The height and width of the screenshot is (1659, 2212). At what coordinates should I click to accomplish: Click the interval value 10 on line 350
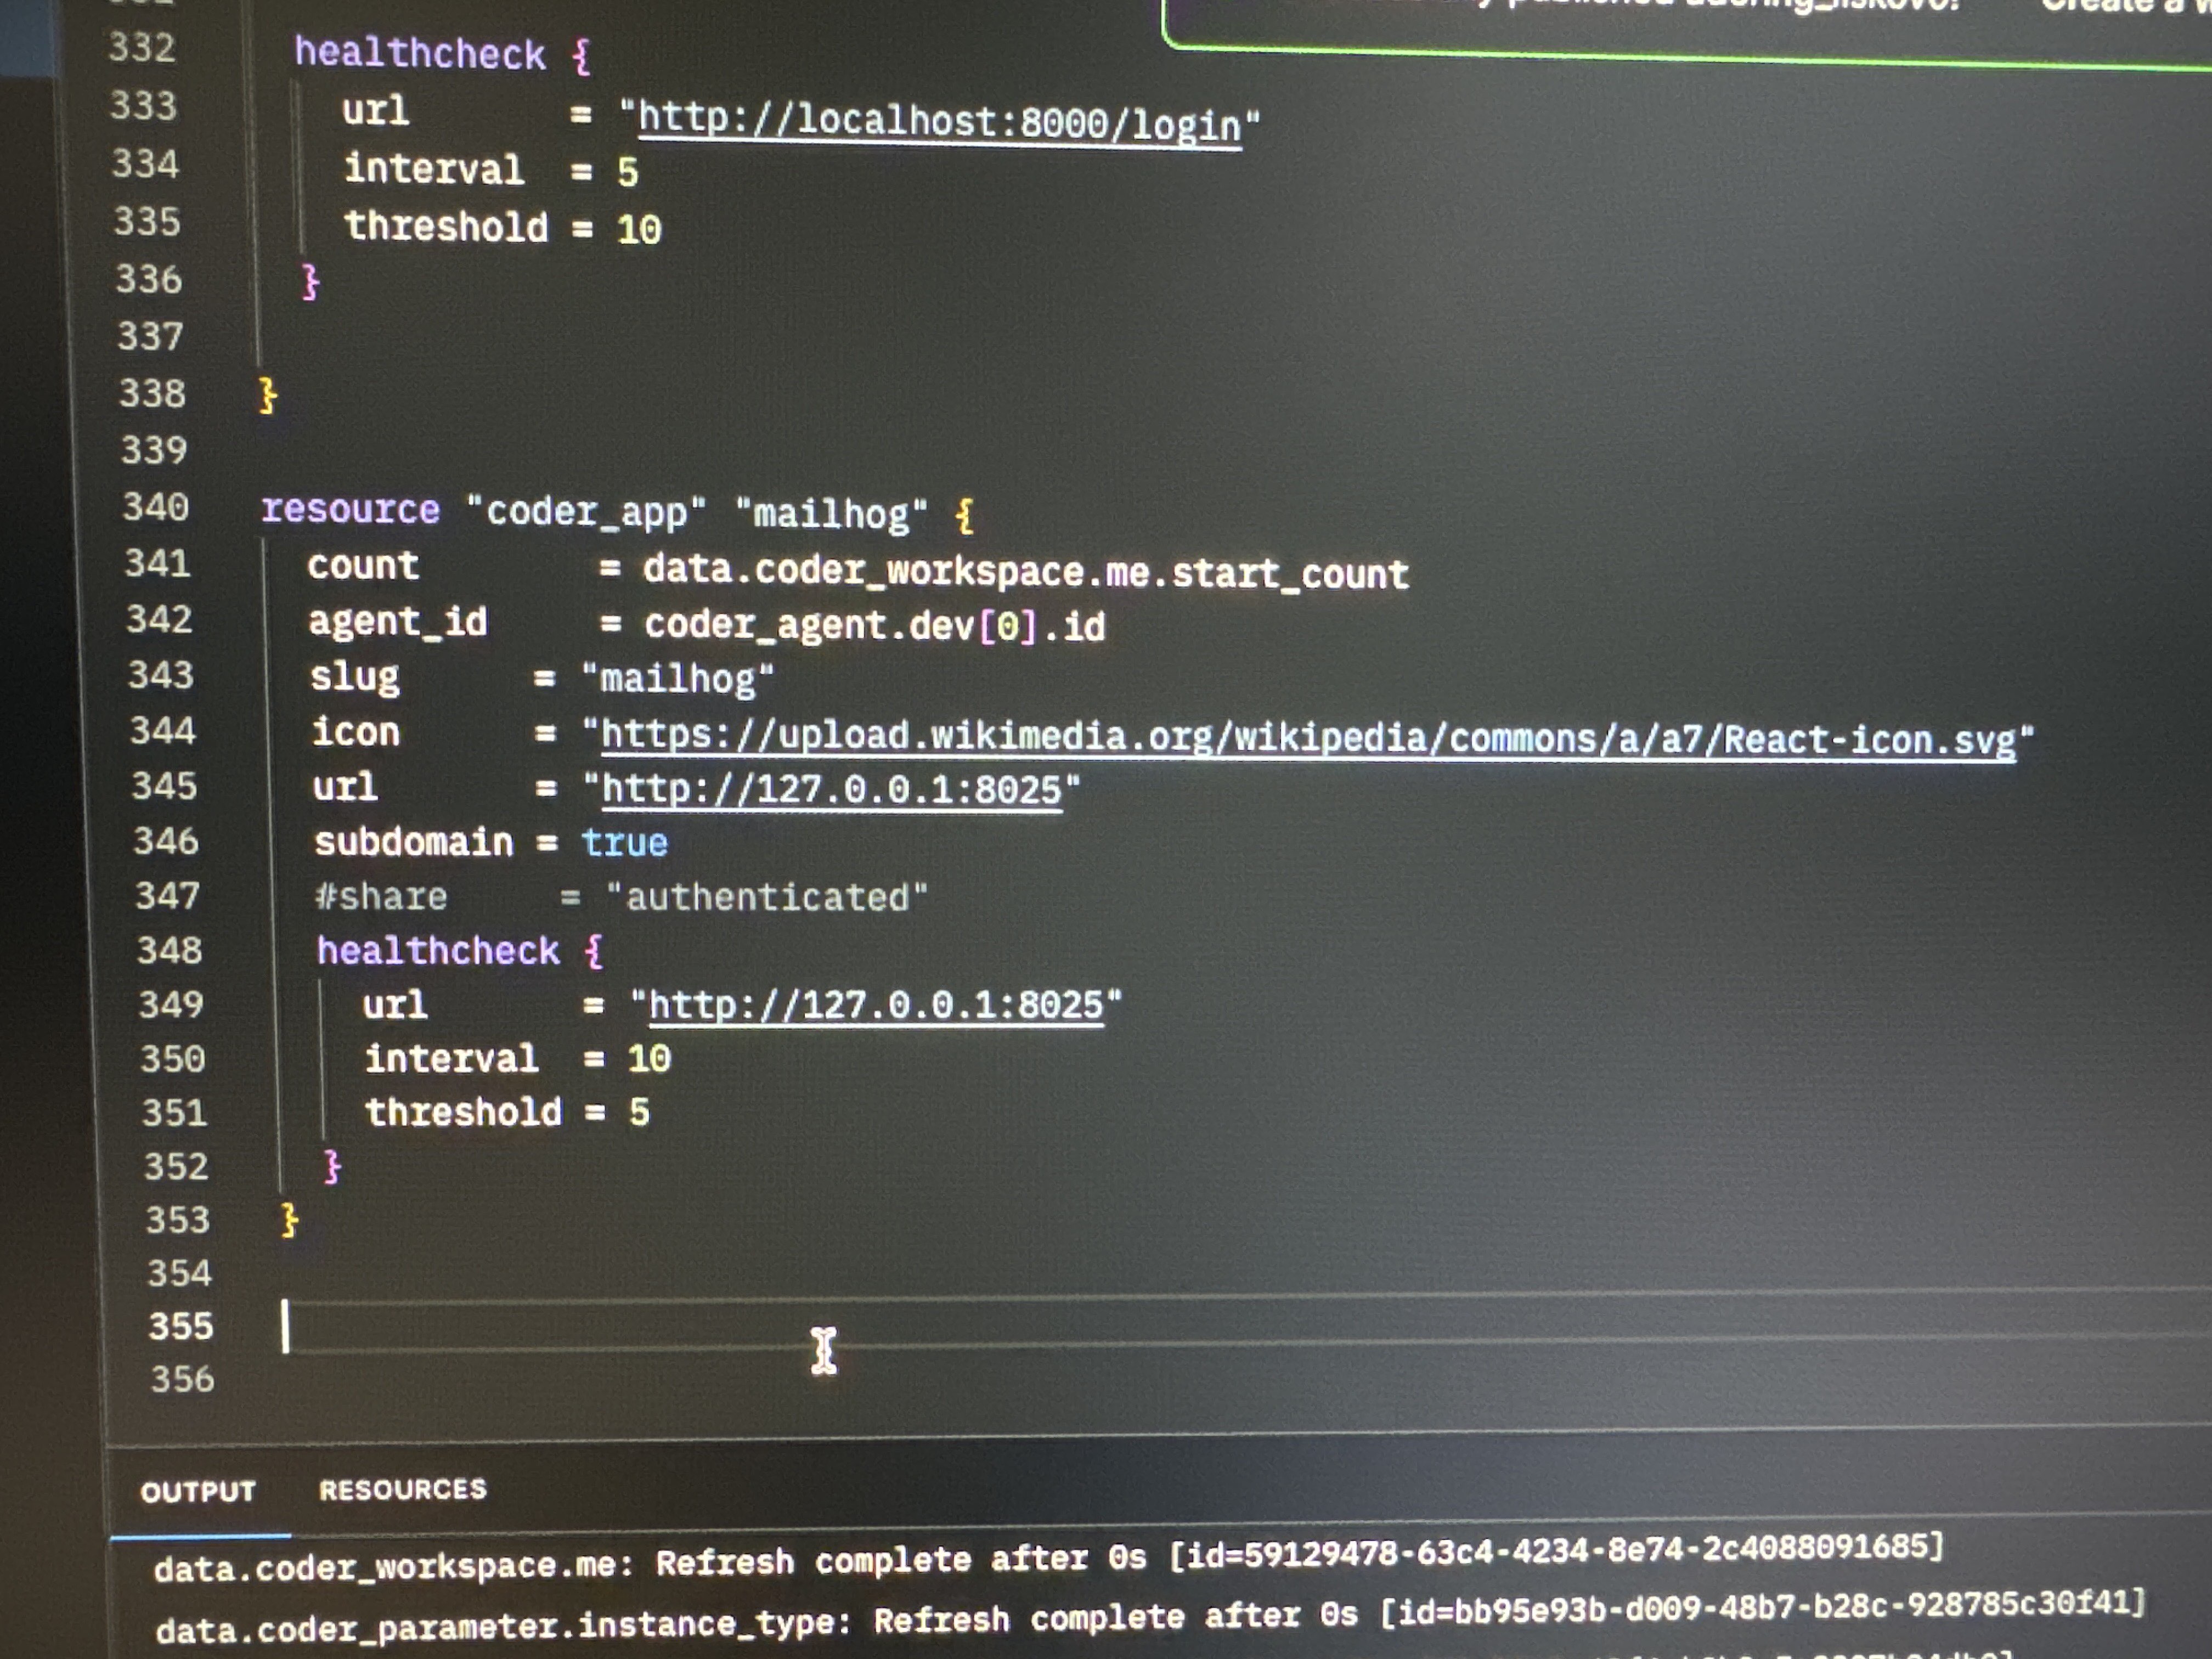648,1058
